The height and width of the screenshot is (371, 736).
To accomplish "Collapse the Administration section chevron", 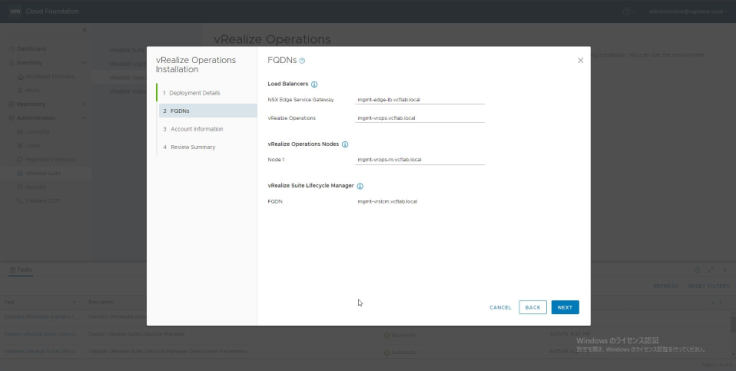I will click(84, 118).
